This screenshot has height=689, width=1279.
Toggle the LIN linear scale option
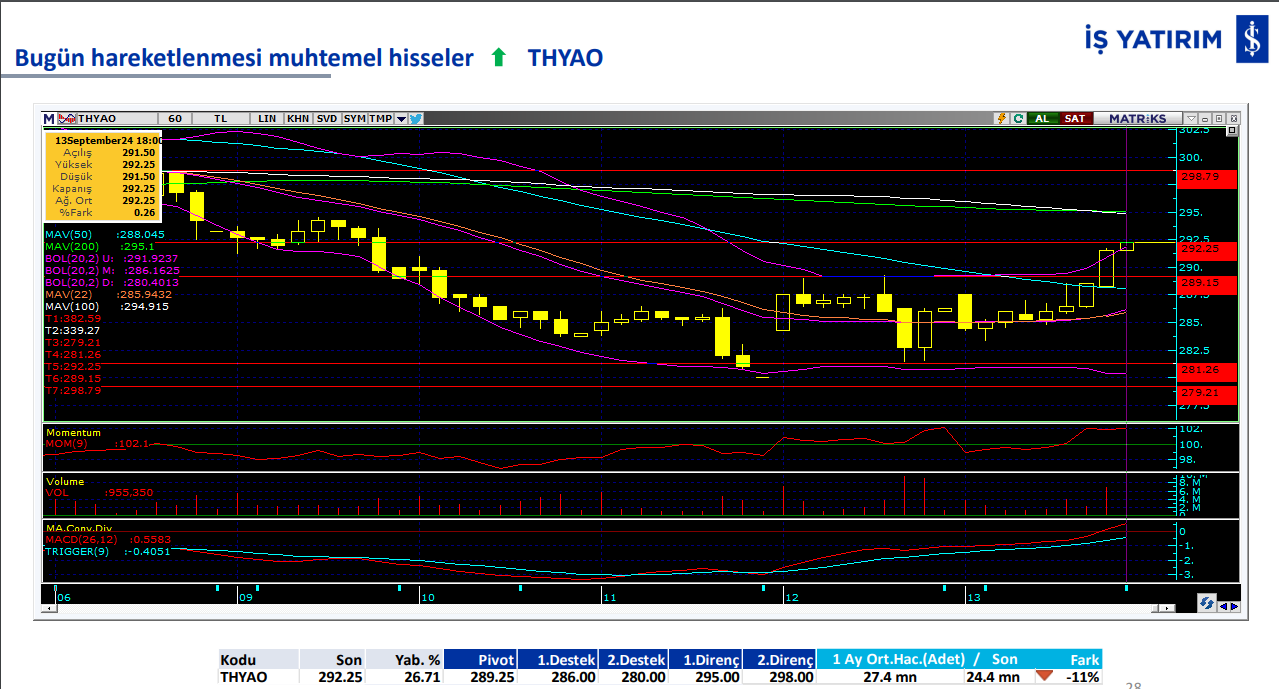tap(266, 118)
